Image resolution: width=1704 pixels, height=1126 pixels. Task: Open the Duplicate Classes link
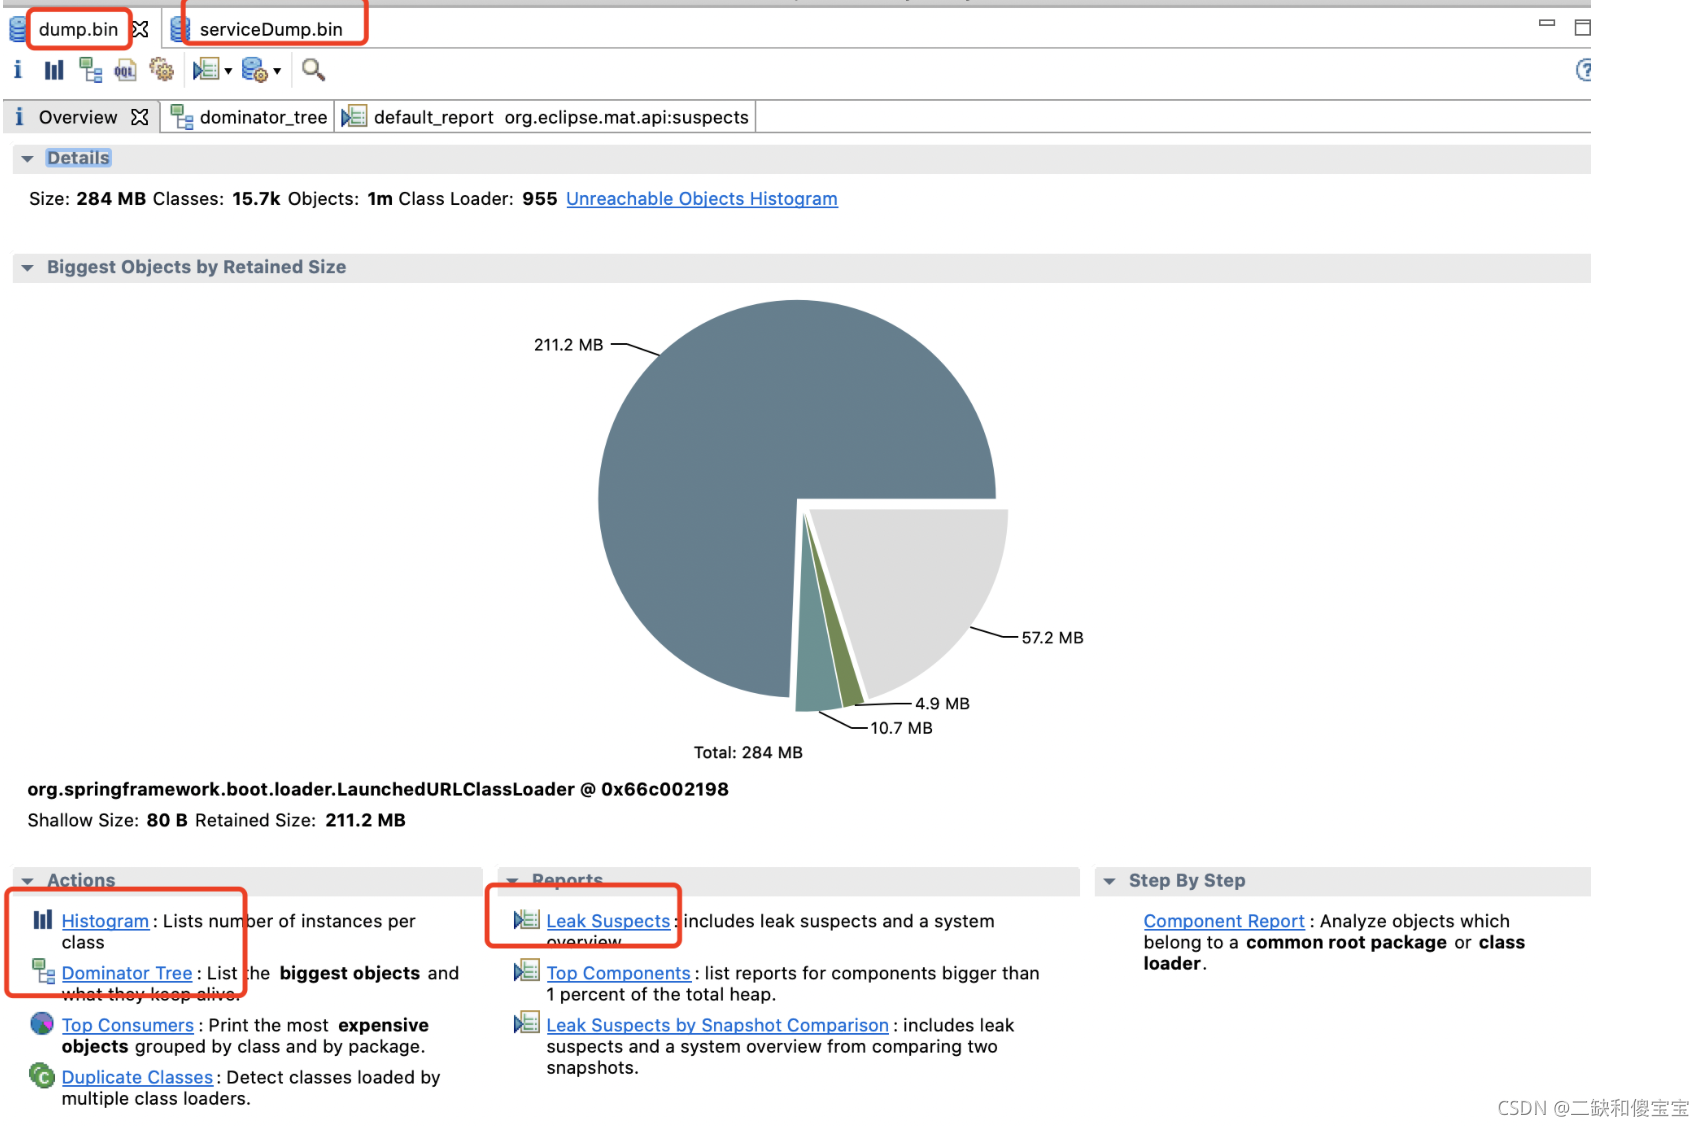click(137, 1077)
